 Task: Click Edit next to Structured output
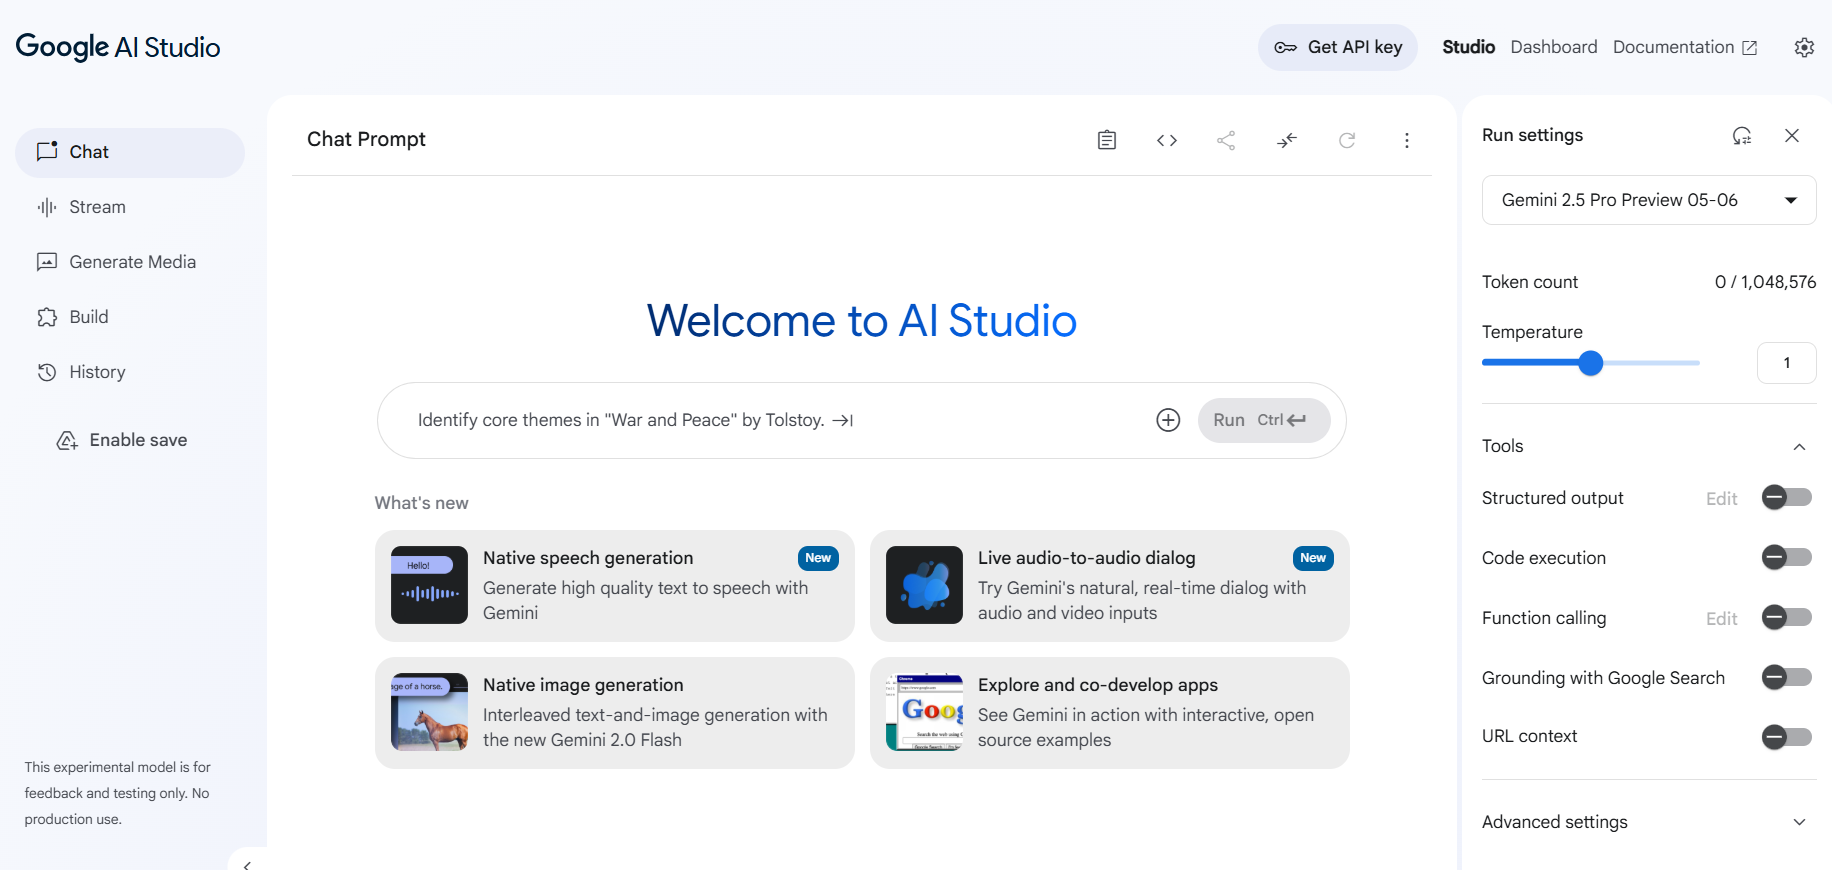coord(1721,498)
